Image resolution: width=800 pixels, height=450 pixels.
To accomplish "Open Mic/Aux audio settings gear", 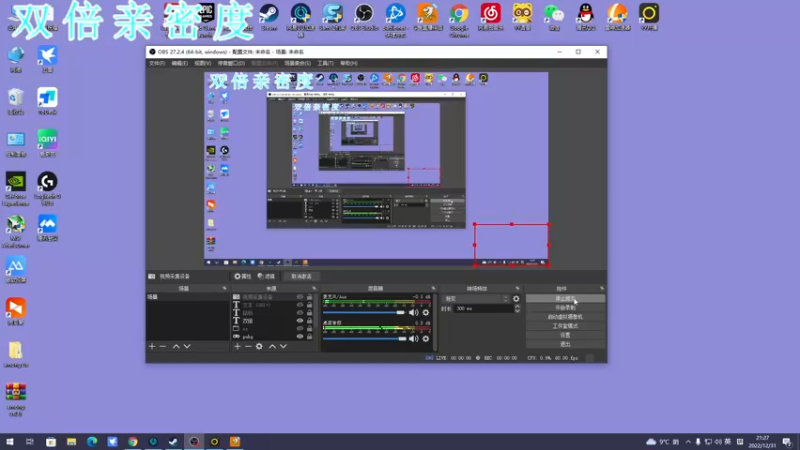I will 426,312.
